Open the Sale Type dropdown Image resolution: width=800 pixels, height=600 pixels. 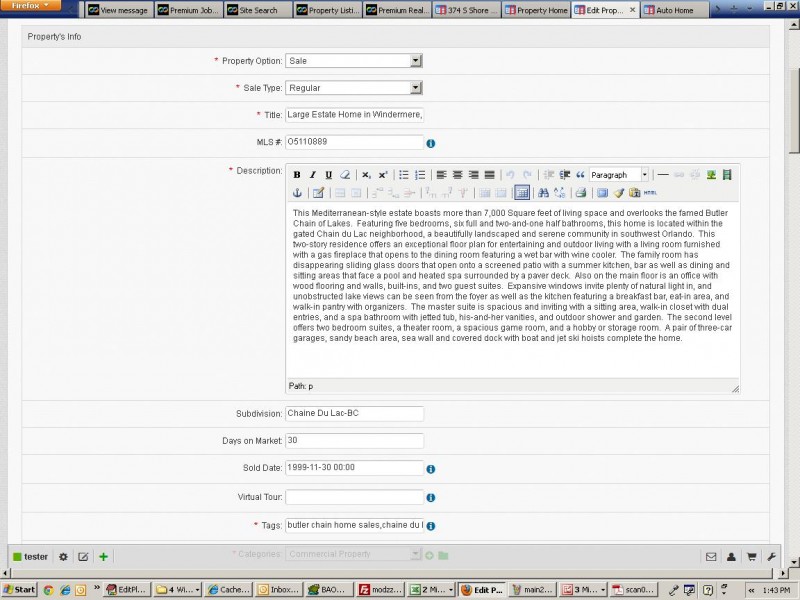point(354,88)
